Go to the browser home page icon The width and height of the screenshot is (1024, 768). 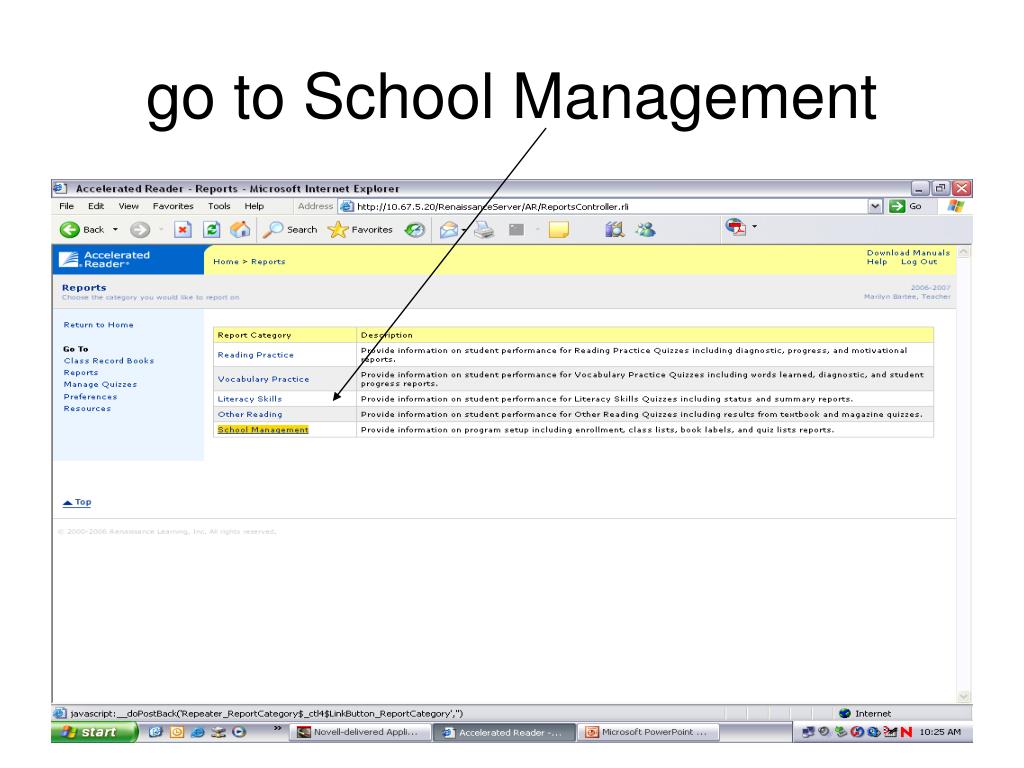pos(240,229)
